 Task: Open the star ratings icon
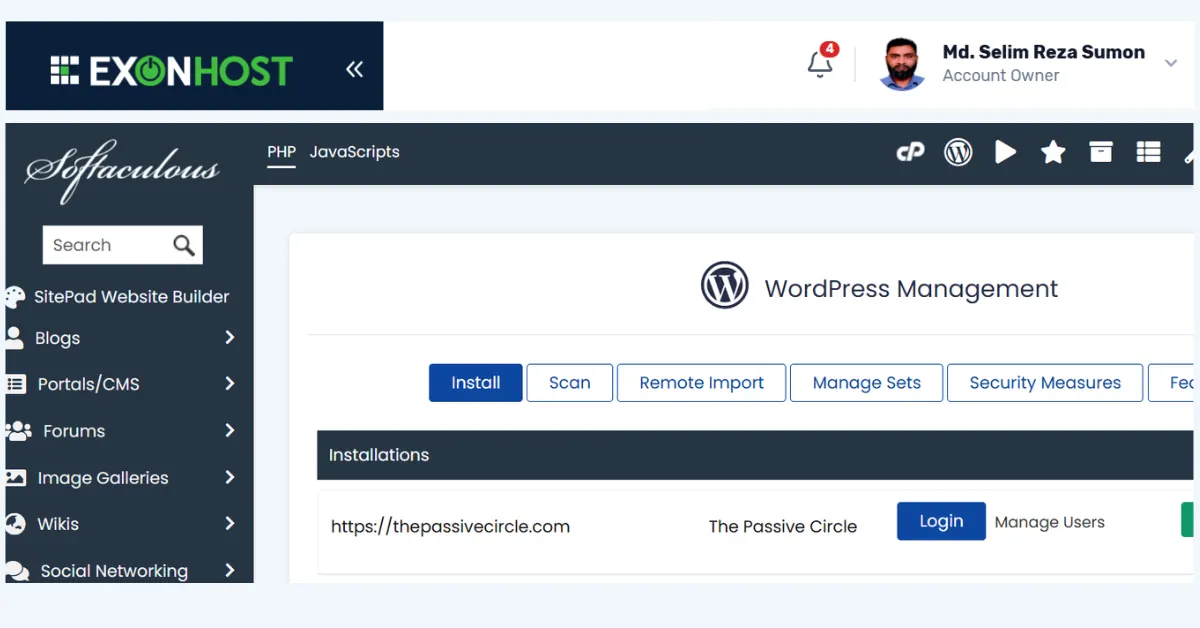point(1053,152)
